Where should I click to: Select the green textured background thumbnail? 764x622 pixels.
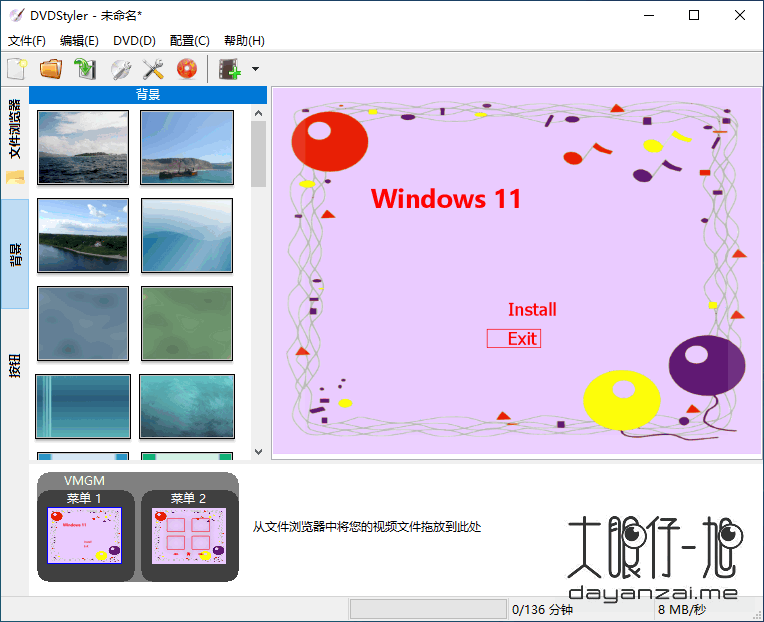(x=187, y=323)
